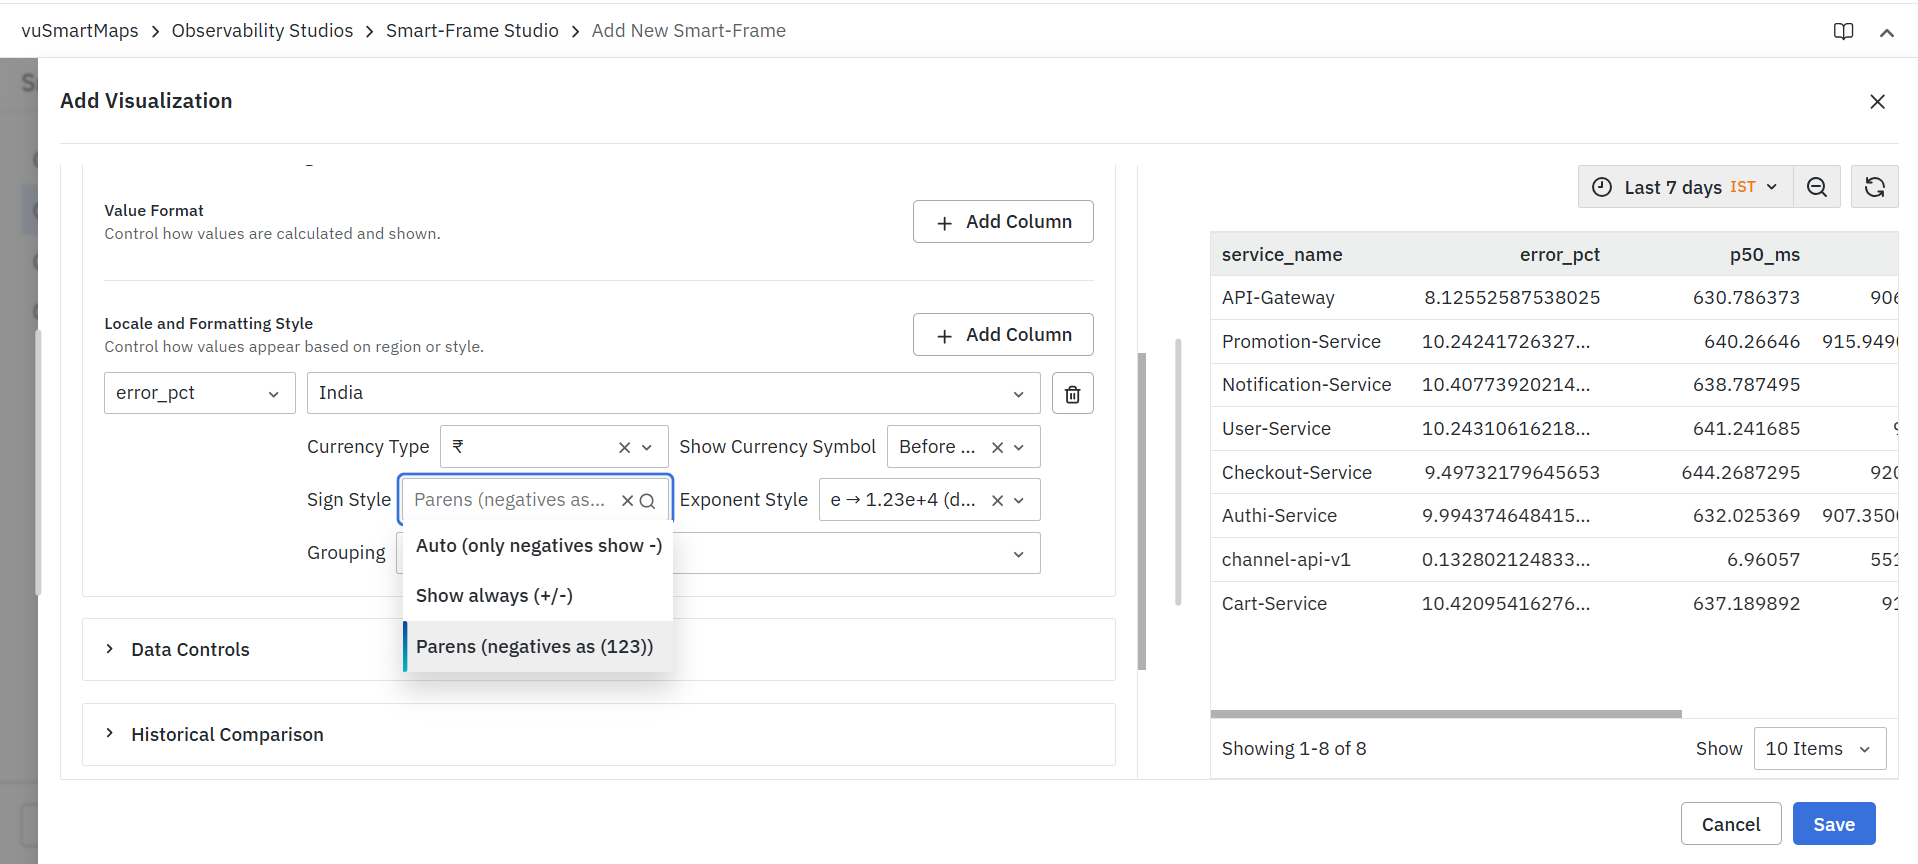Select the Authi-Service row
The height and width of the screenshot is (864, 1918).
point(1554,516)
